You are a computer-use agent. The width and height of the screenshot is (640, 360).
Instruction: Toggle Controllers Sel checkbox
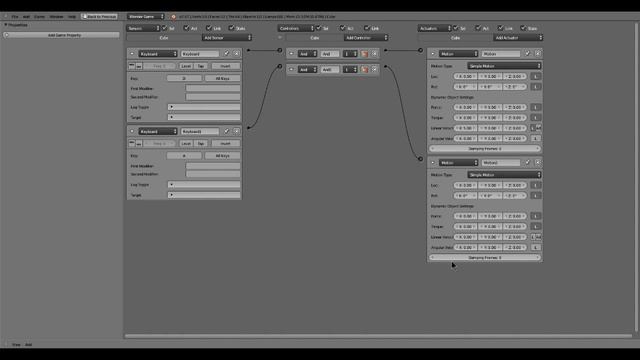point(319,28)
